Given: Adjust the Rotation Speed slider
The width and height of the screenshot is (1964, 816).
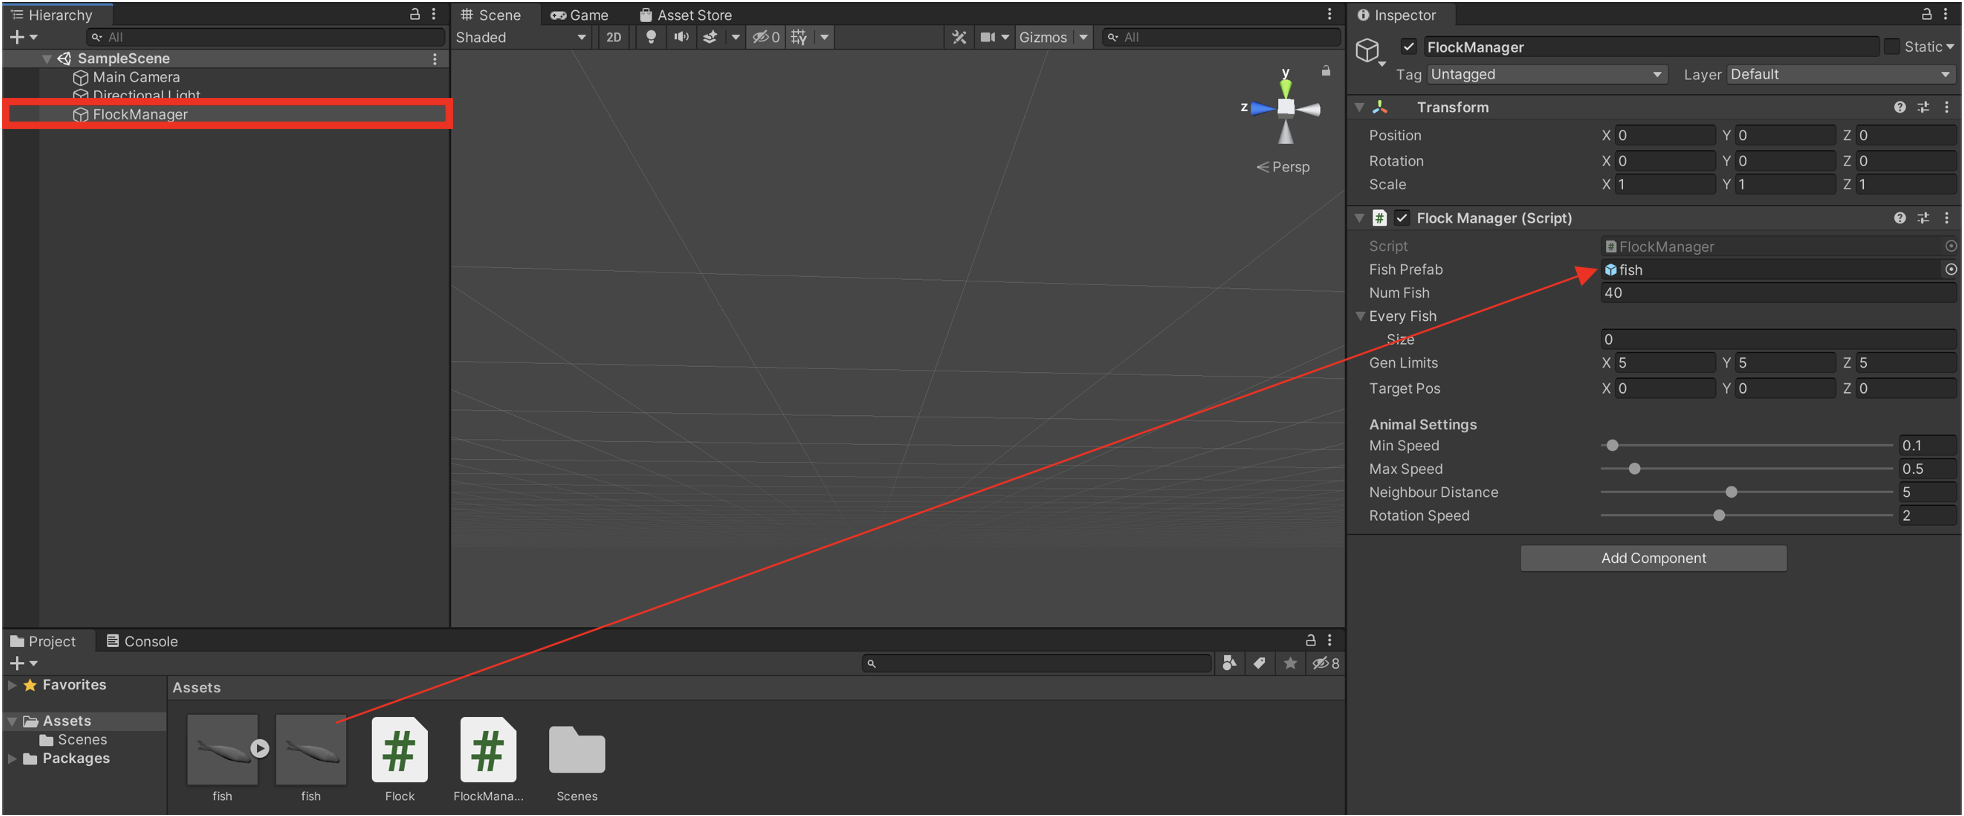Looking at the screenshot, I should tap(1747, 516).
